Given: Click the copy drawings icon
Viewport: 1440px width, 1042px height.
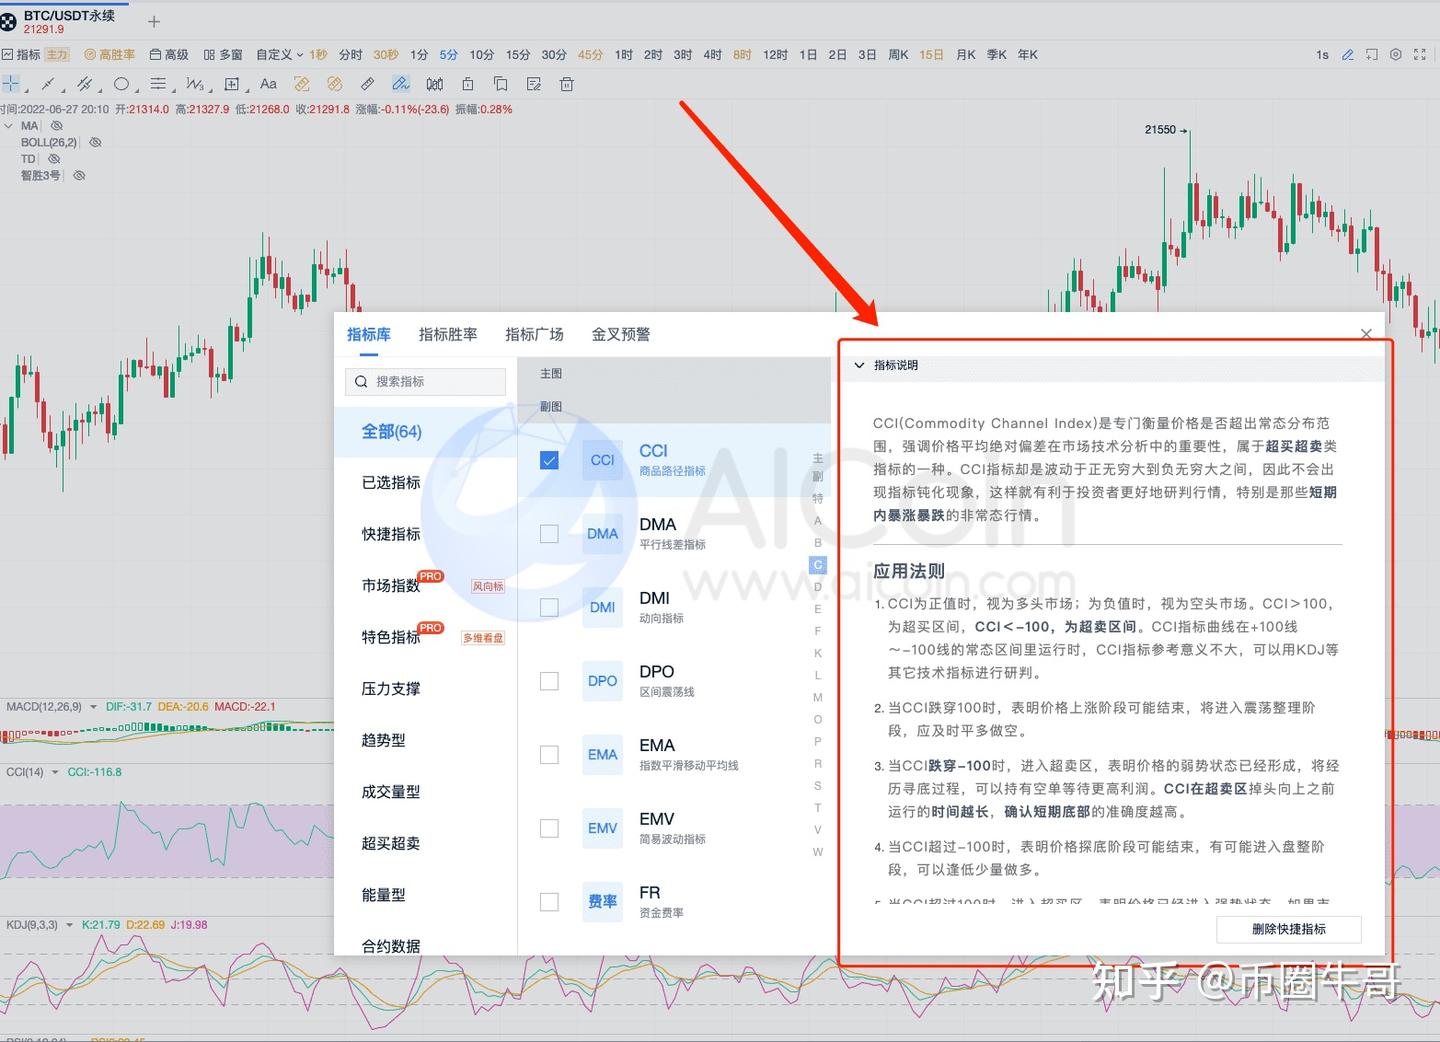Looking at the screenshot, I should [x=501, y=84].
